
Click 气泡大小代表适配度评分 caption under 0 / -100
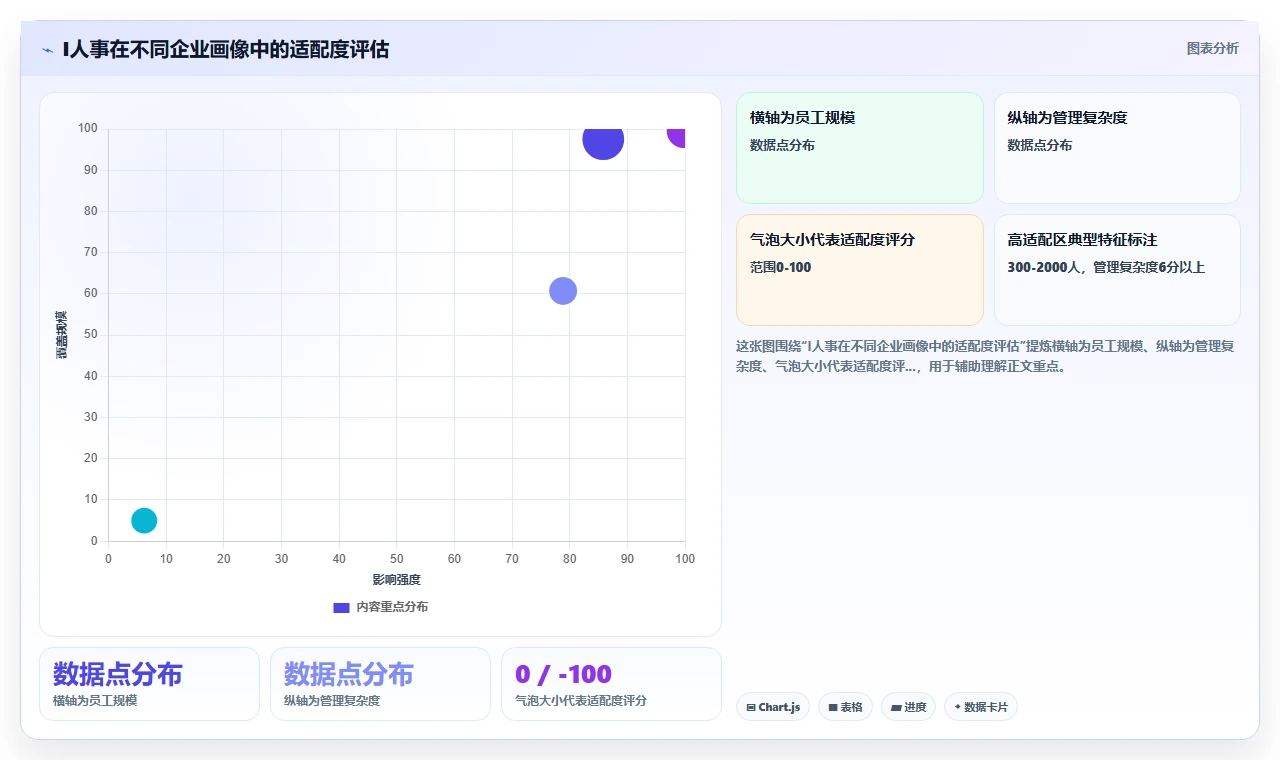pos(580,701)
